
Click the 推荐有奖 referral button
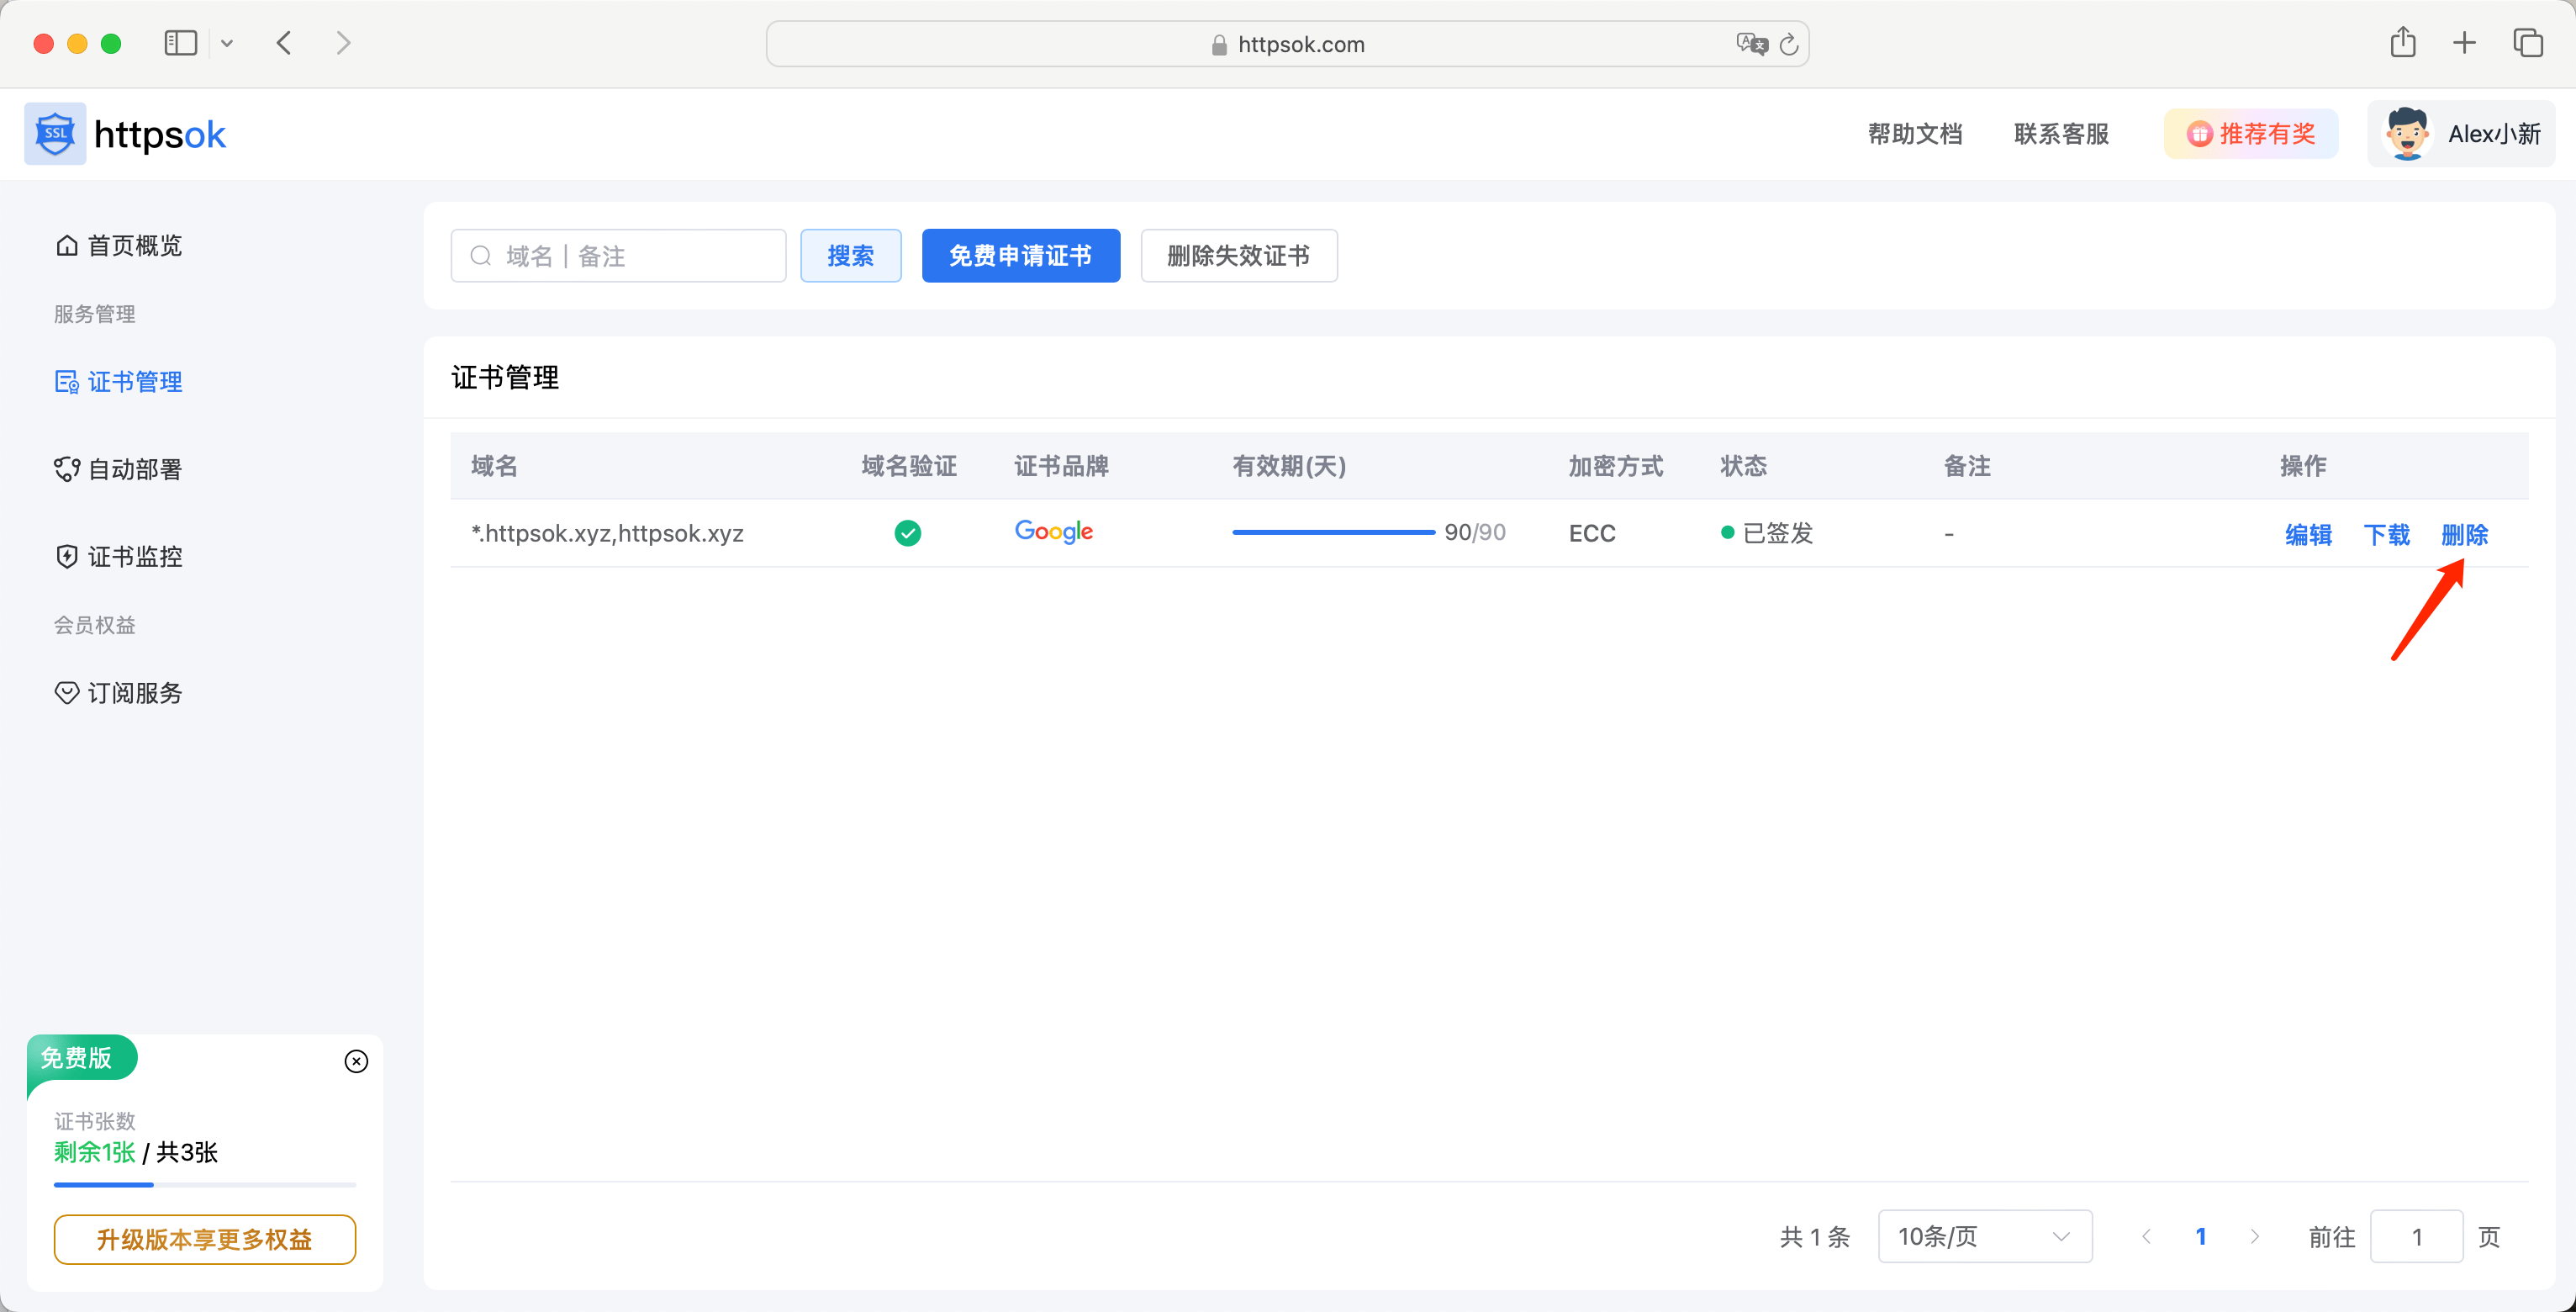(2250, 134)
